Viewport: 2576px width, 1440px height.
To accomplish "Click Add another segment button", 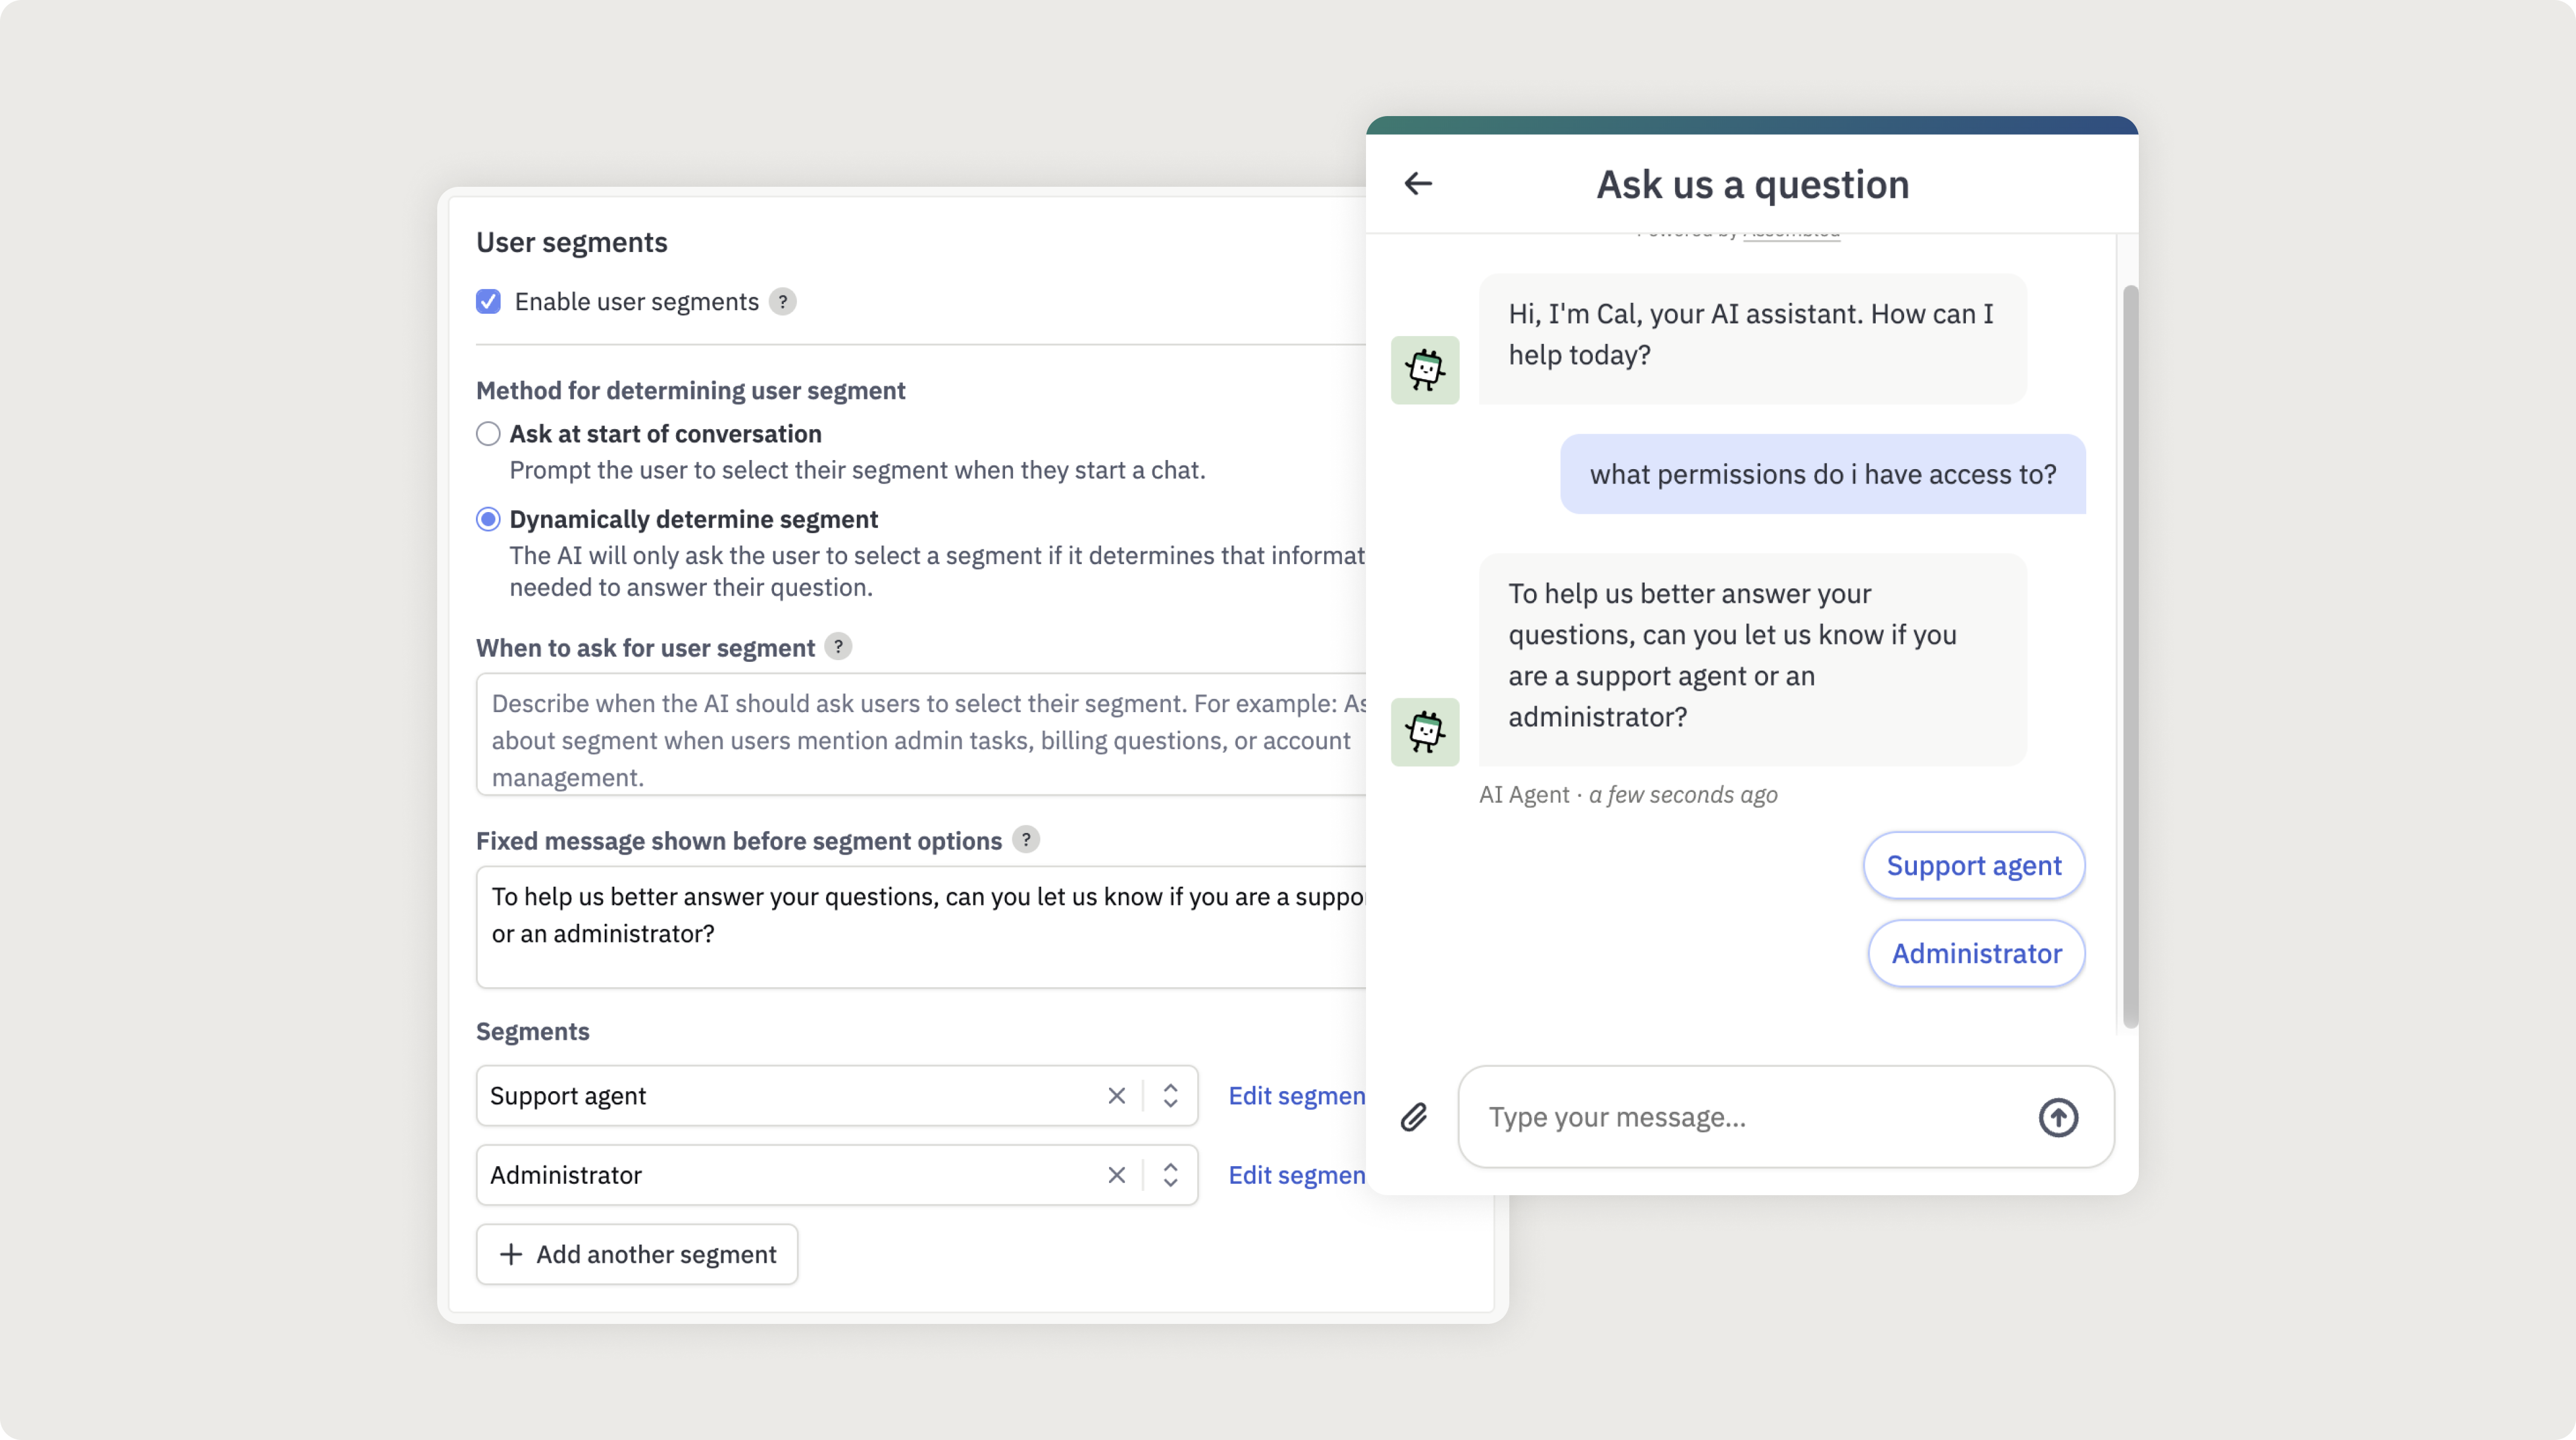I will click(637, 1254).
